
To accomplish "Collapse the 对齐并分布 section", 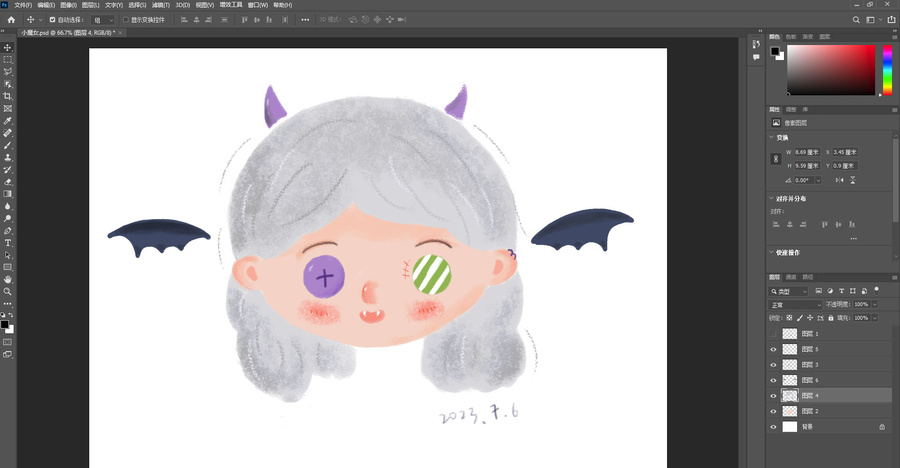I will (x=771, y=199).
